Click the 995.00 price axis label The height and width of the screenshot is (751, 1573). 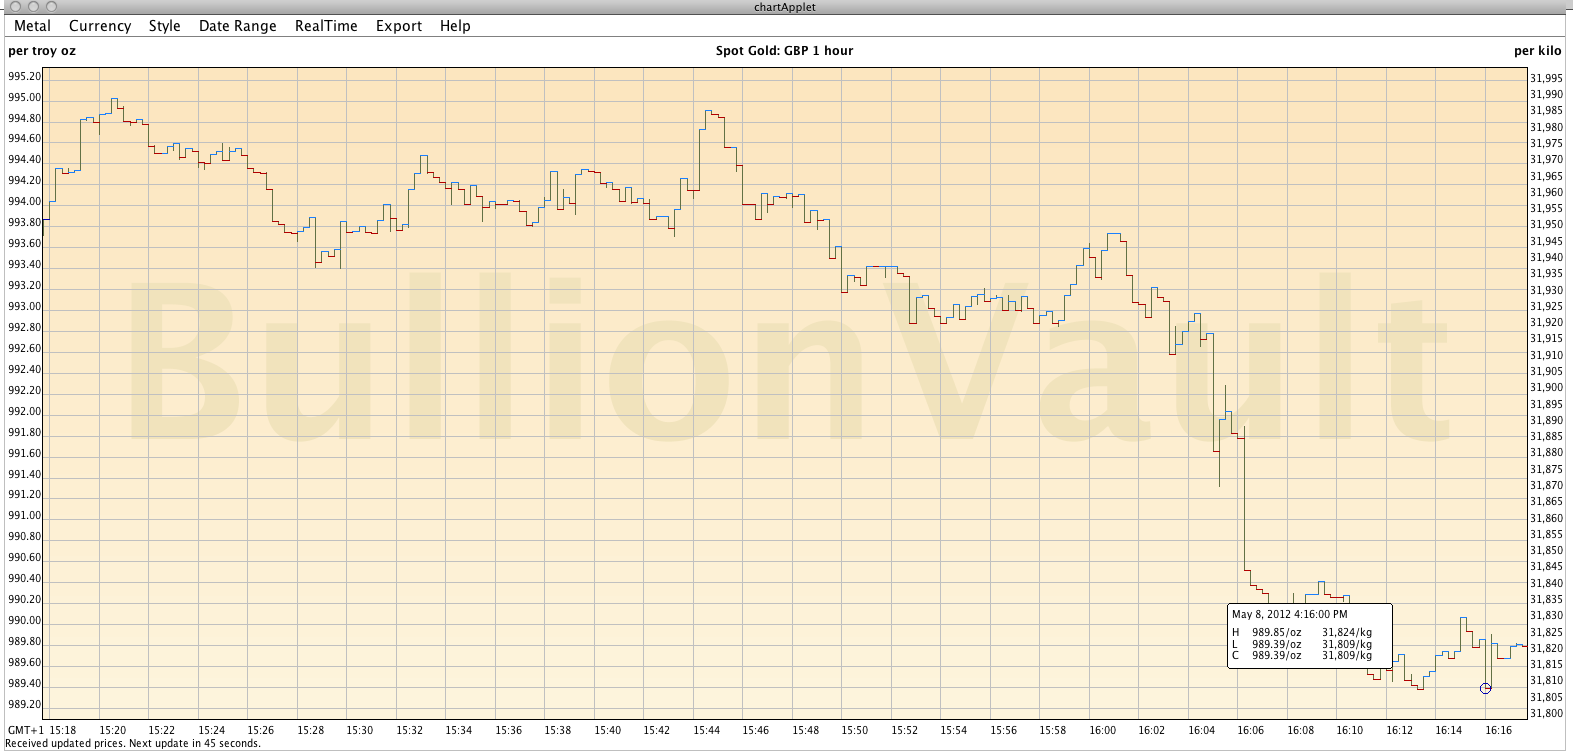click(x=25, y=98)
